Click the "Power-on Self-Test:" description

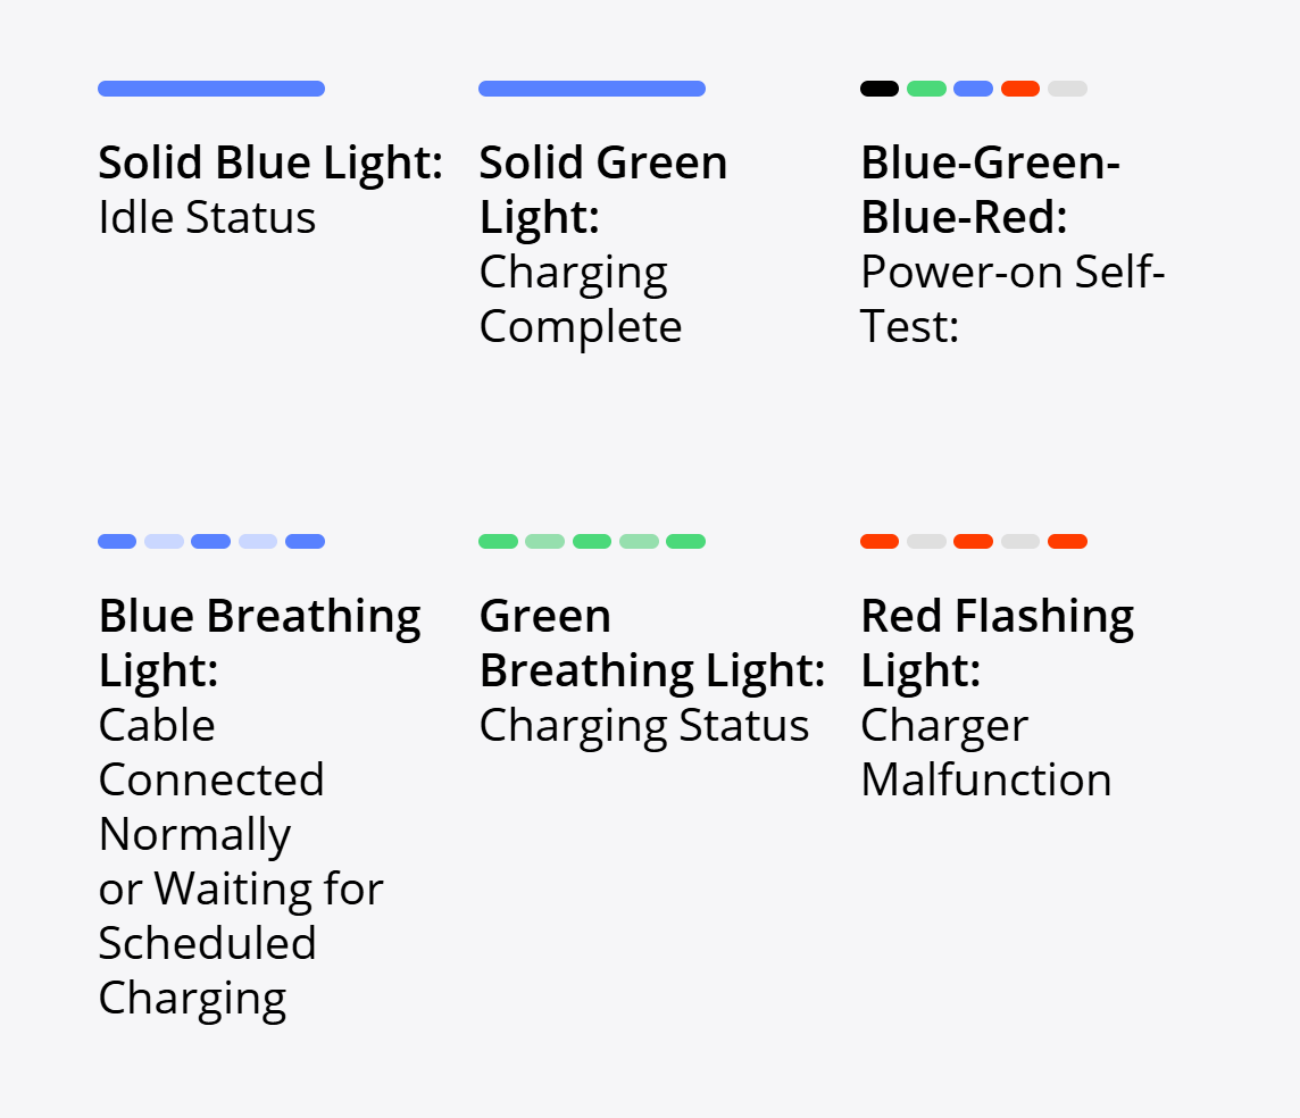pos(1012,299)
